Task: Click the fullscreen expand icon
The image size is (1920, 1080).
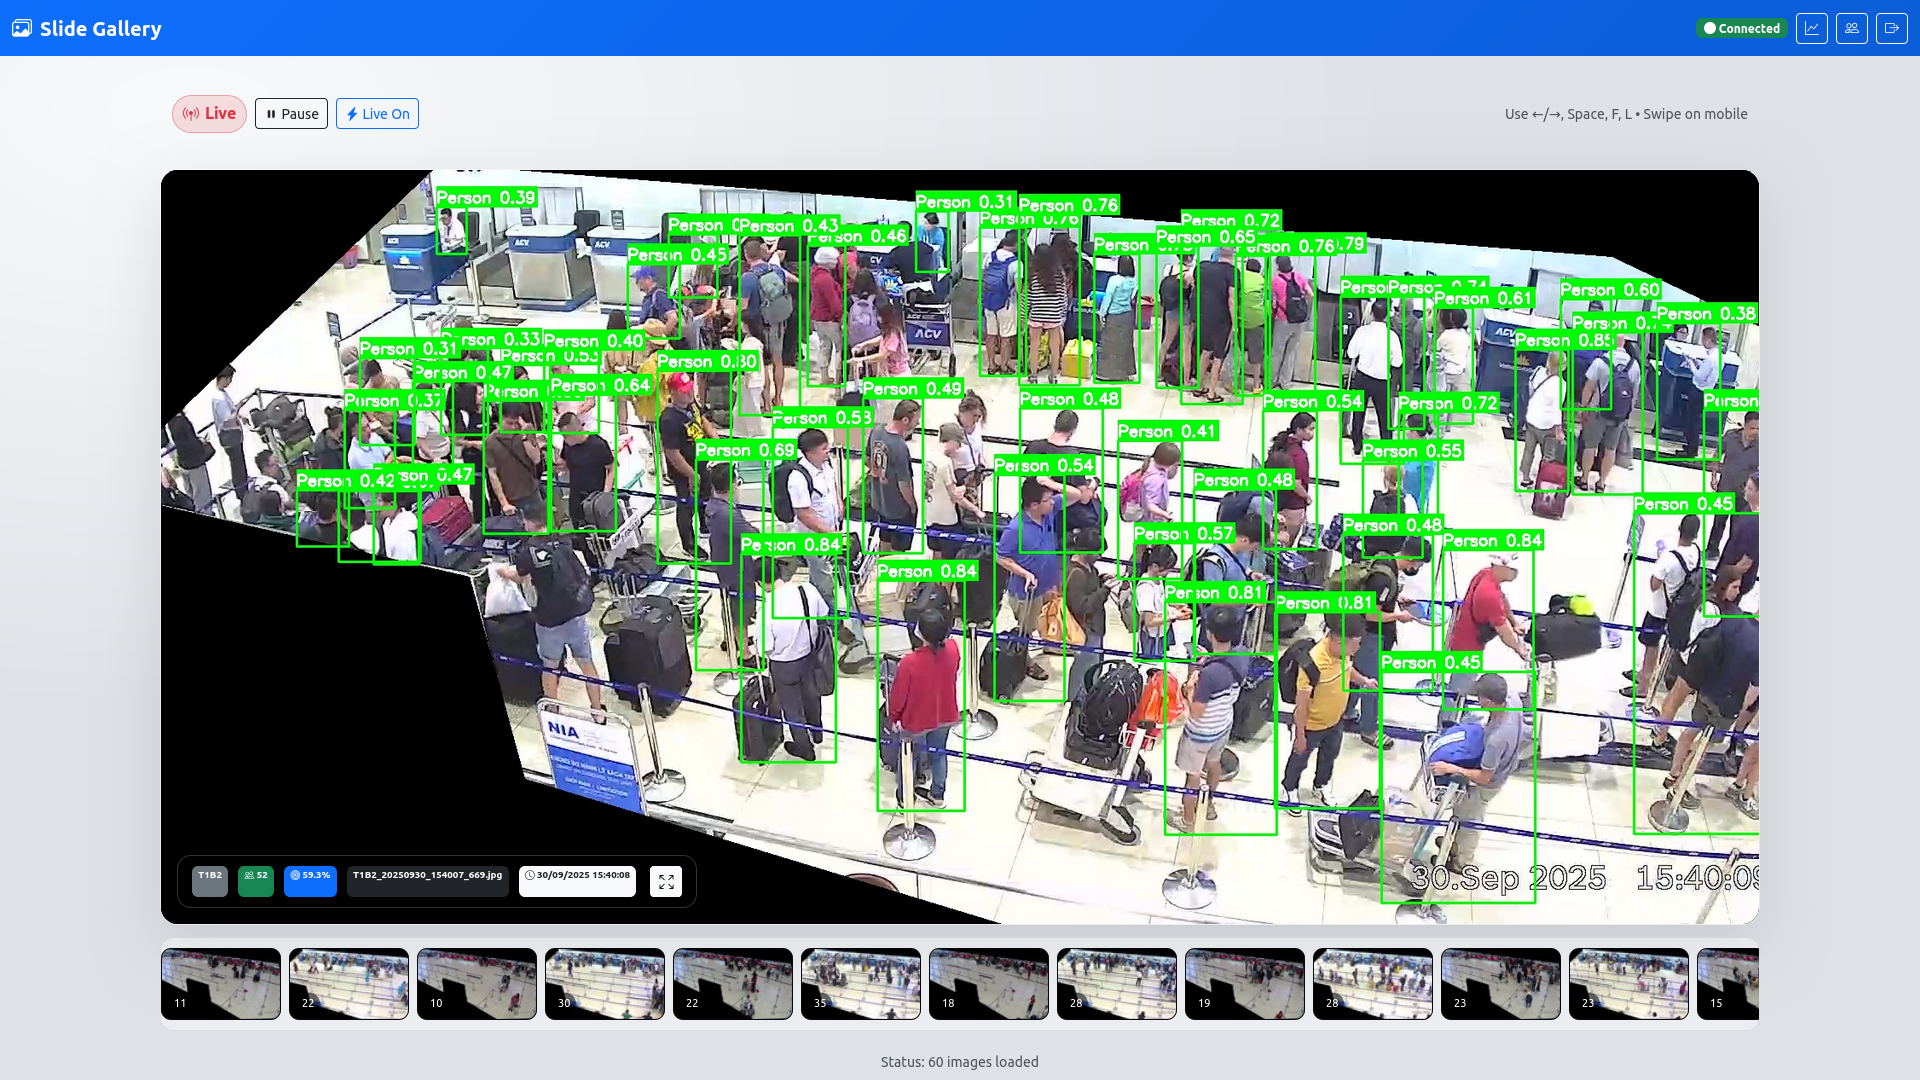Action: (666, 881)
